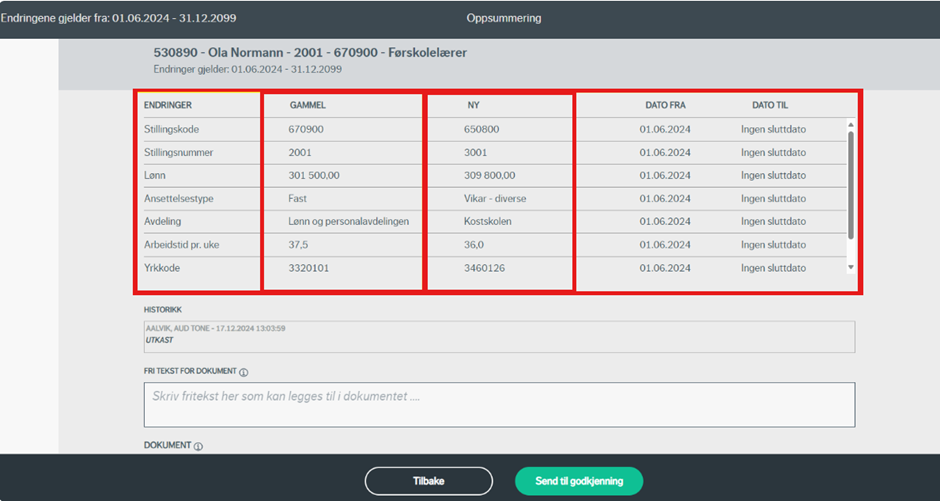Viewport: 940px width, 501px height.
Task: Select the Oppsummering title in the top bar
Action: click(503, 18)
